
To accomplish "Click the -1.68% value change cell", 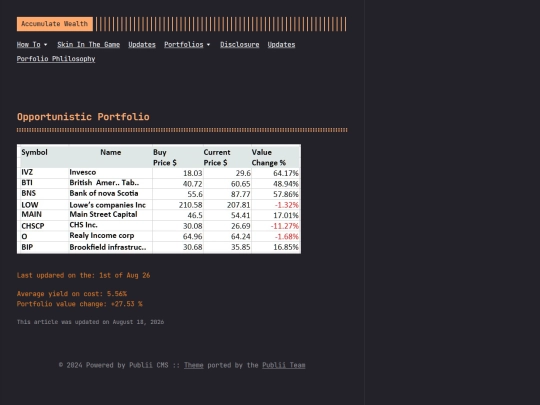I will pyautogui.click(x=287, y=237).
